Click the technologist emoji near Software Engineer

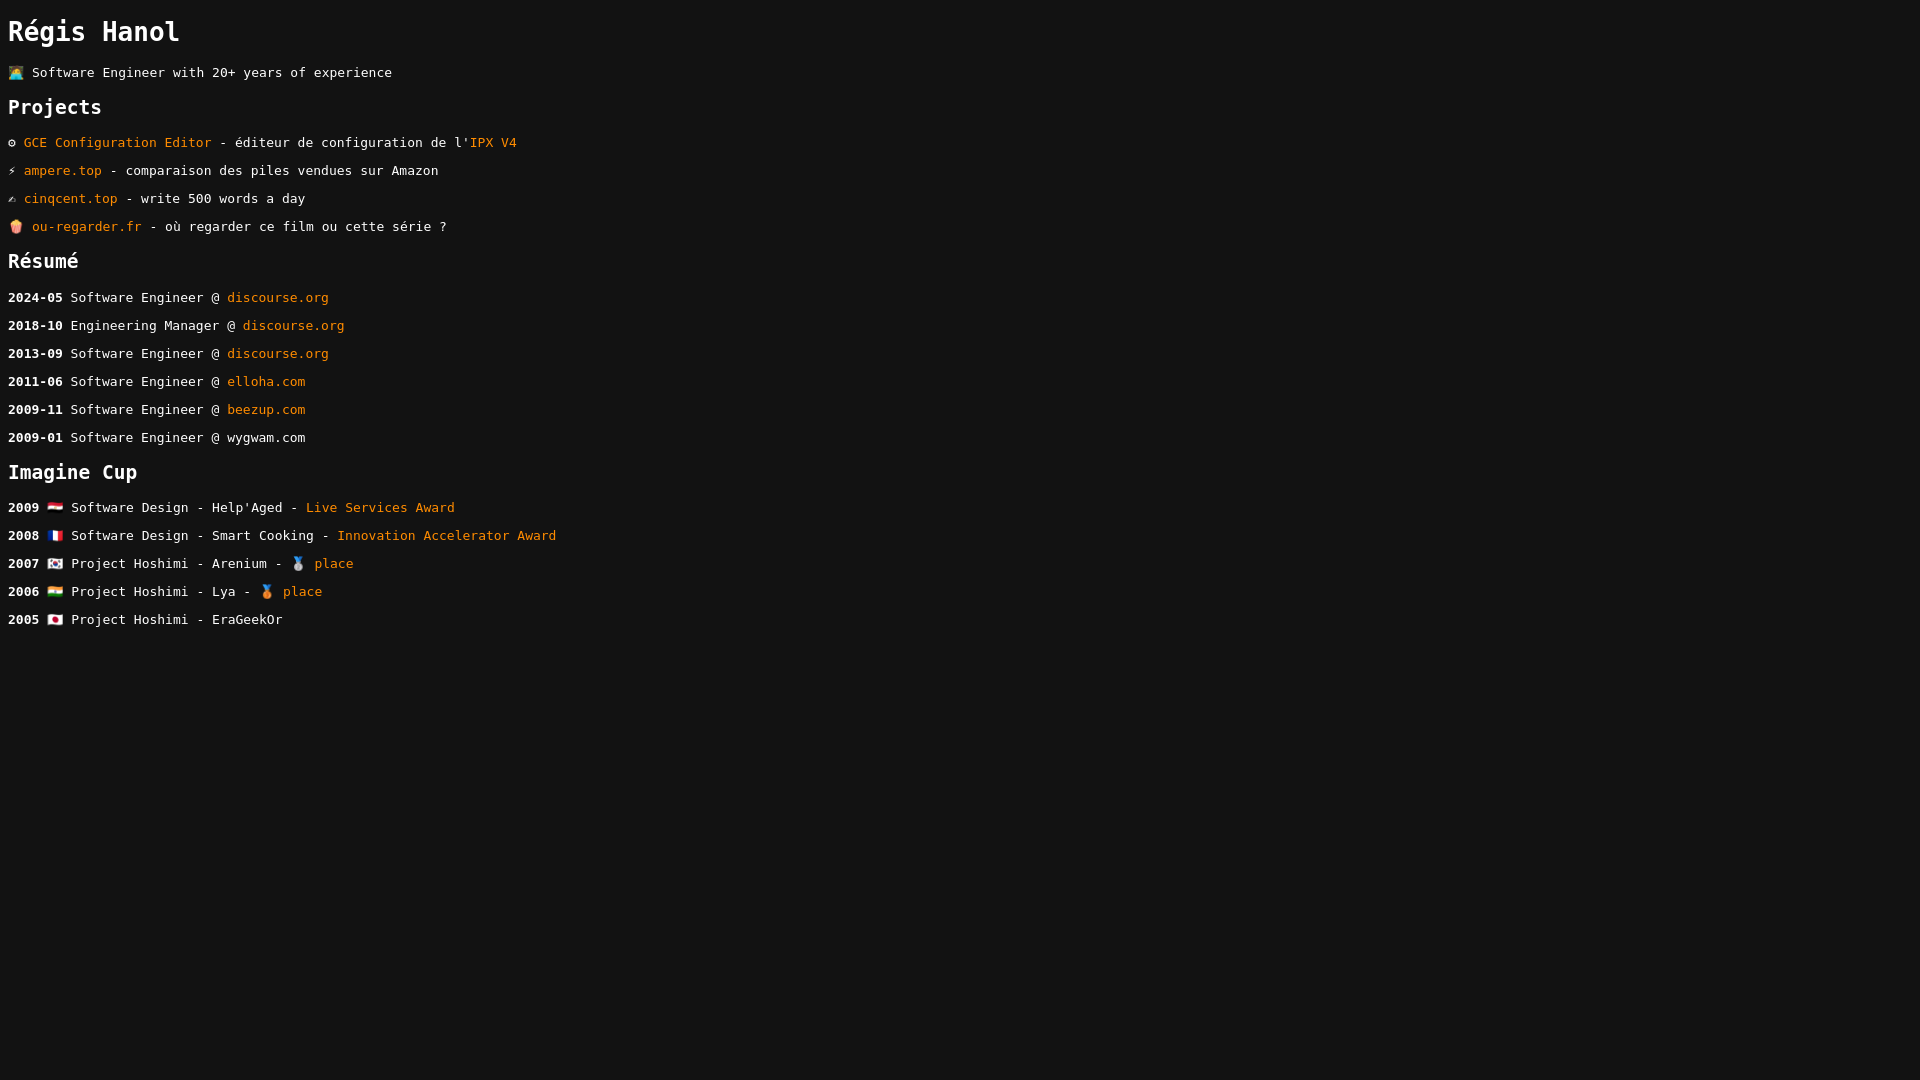tap(16, 73)
